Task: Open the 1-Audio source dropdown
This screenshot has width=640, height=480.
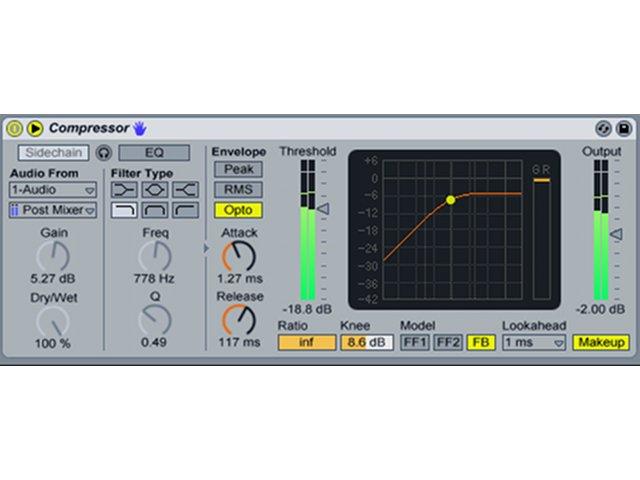Action: coord(53,190)
